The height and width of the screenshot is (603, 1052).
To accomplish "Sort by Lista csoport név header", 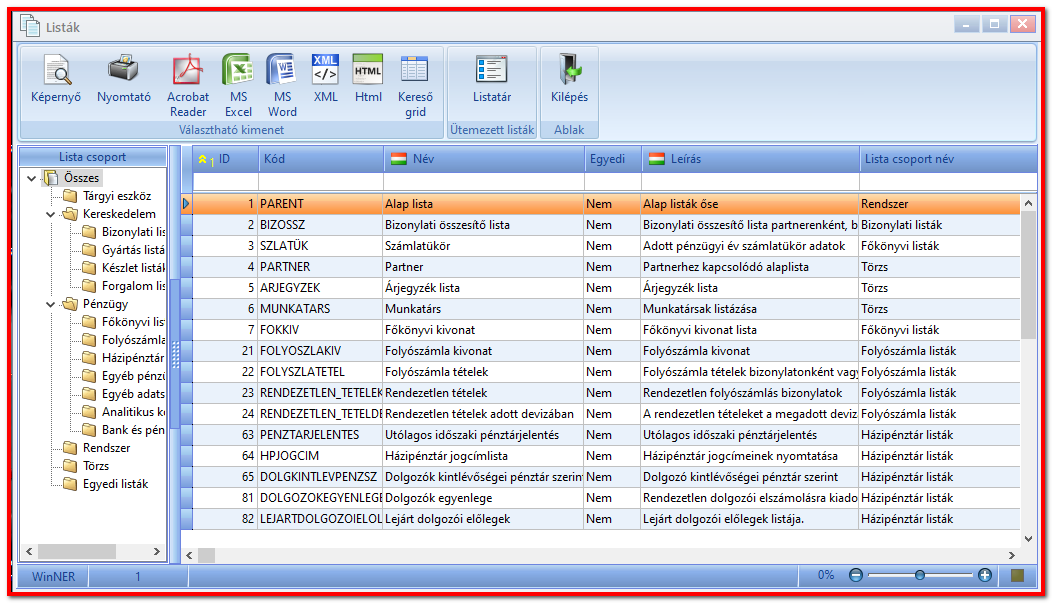I will [x=948, y=159].
